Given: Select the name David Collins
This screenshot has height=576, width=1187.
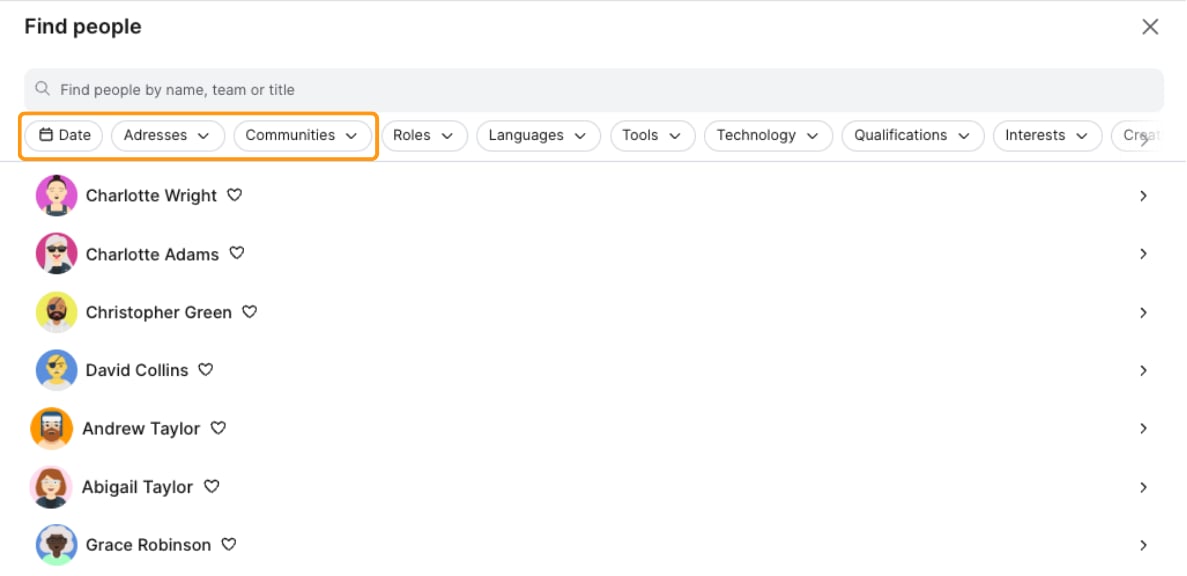Looking at the screenshot, I should point(137,371).
